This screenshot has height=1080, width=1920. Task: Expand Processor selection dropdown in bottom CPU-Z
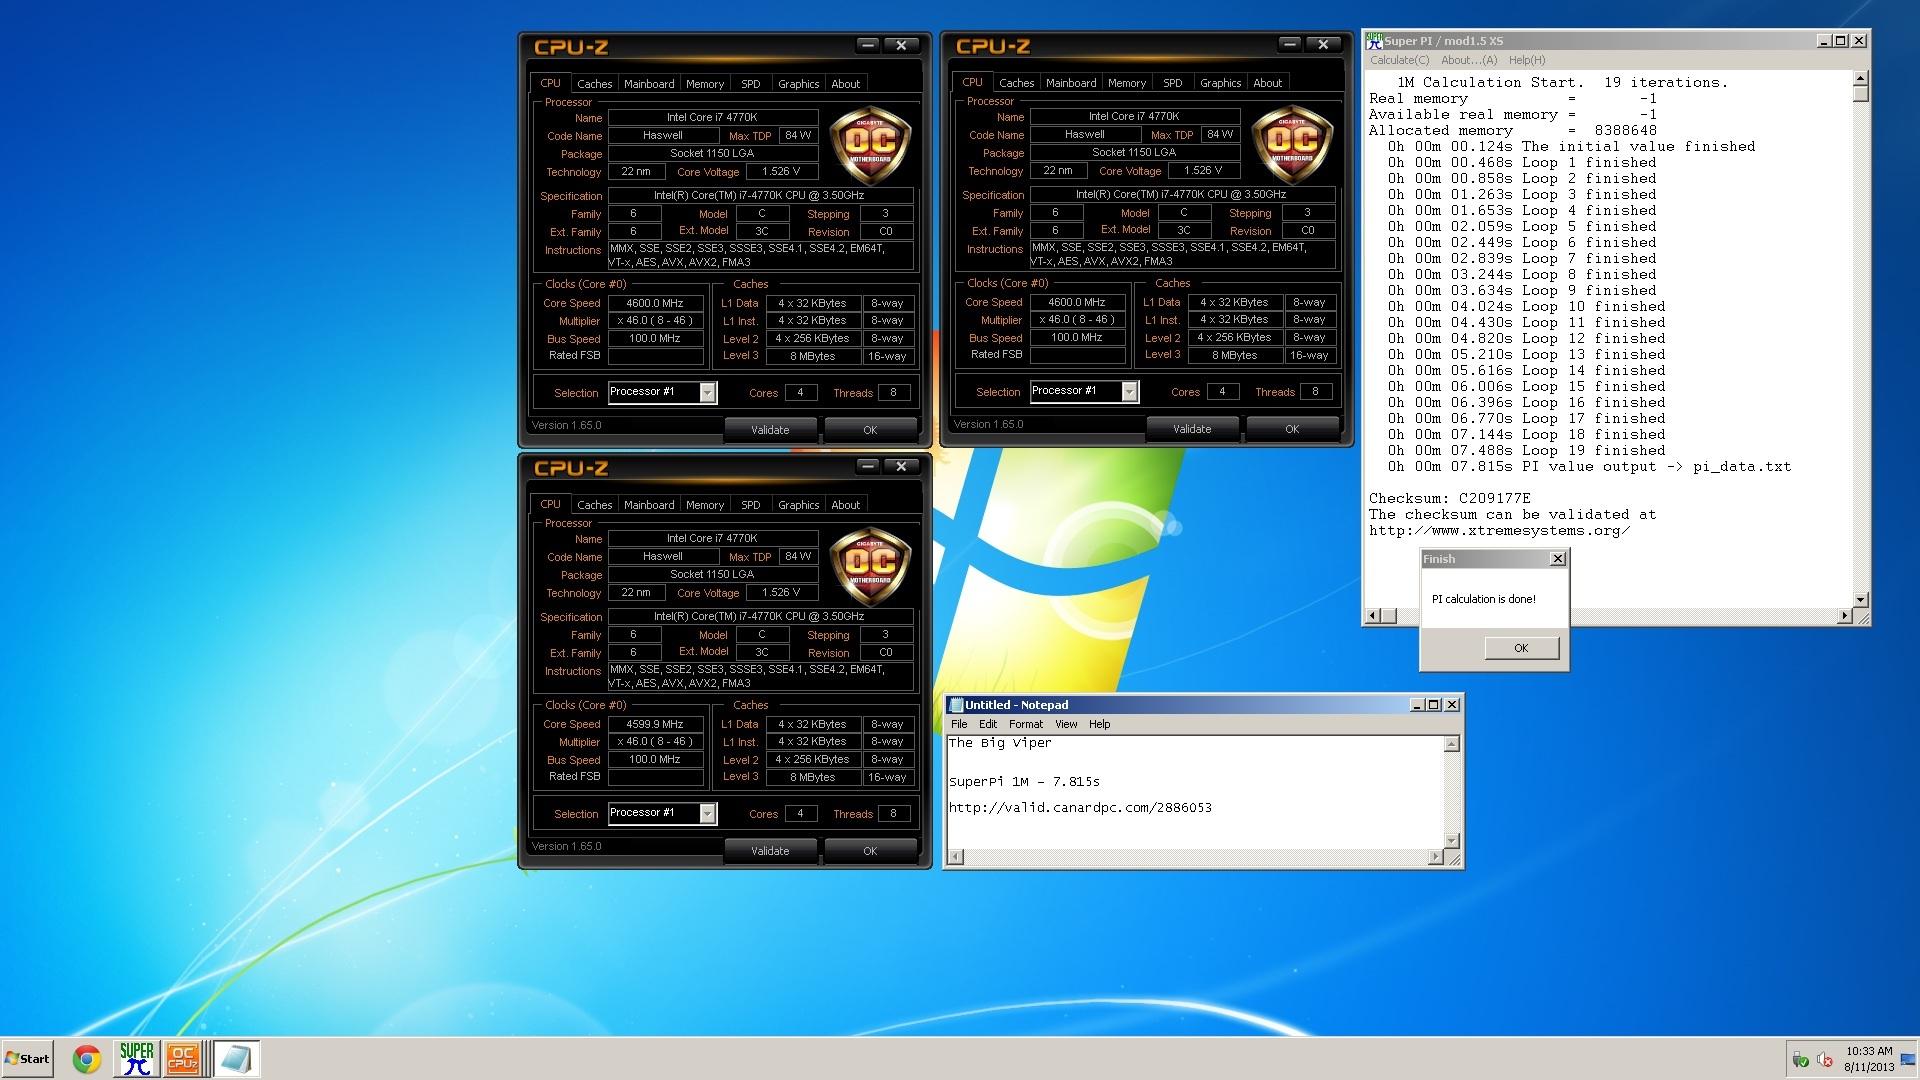coord(707,813)
